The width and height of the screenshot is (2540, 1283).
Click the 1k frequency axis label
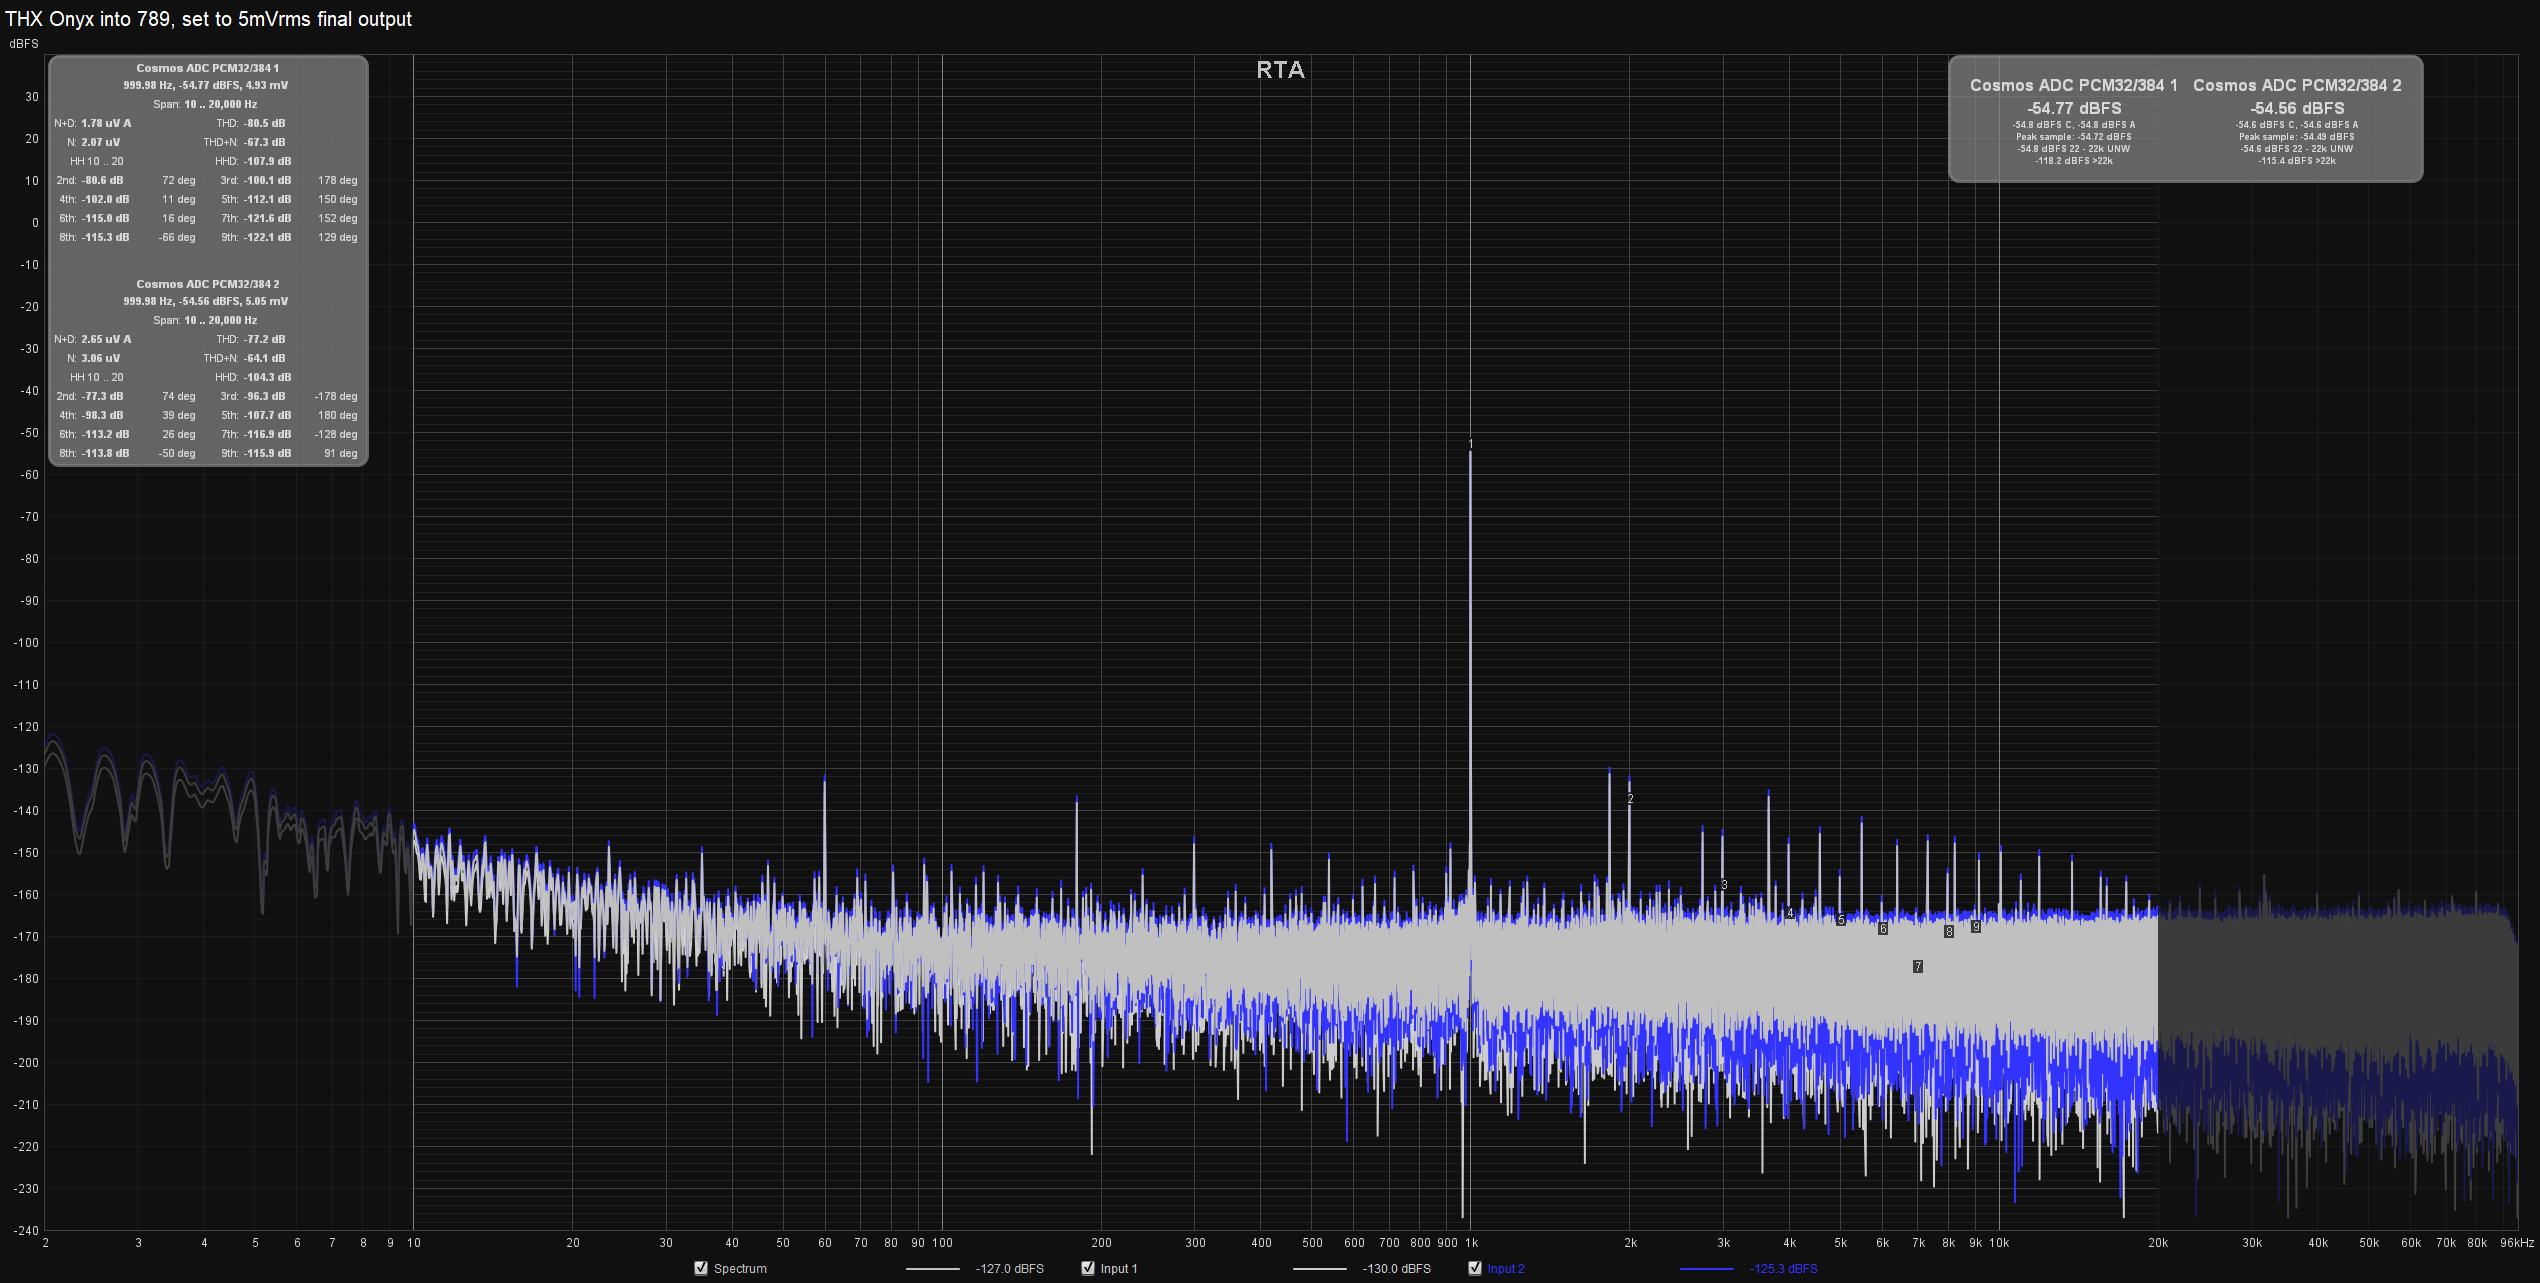click(x=1471, y=1243)
